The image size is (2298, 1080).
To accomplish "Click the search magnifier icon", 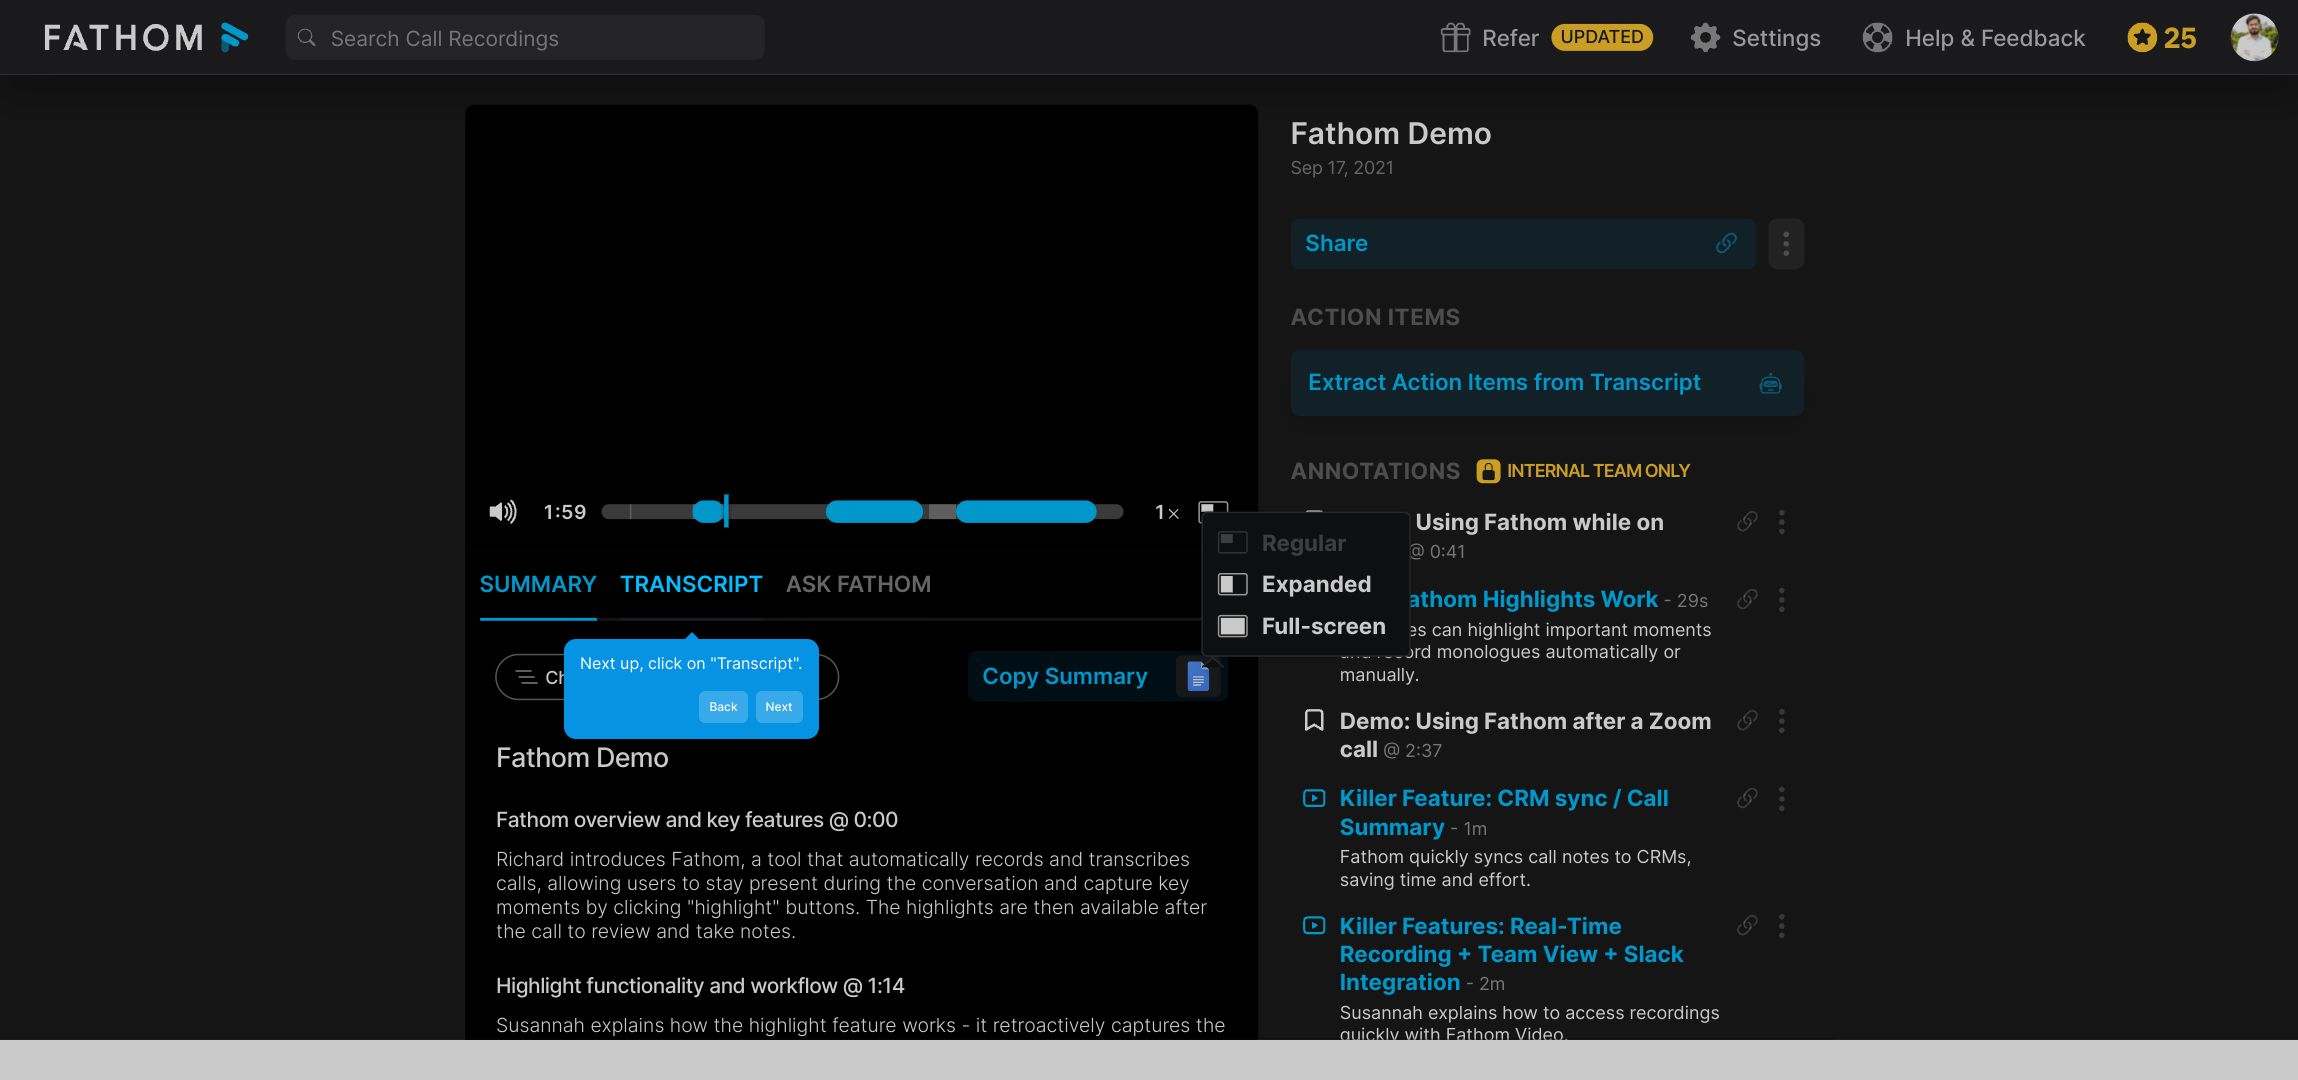I will coord(307,38).
